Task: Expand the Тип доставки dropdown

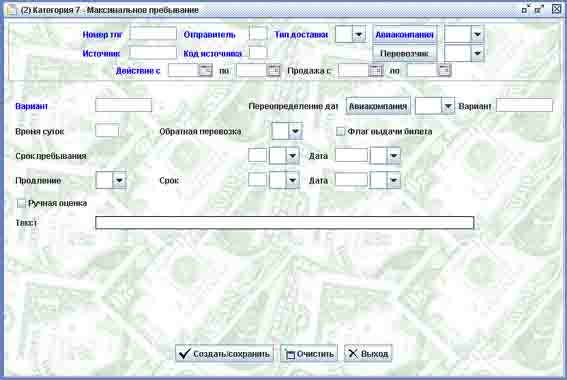Action: coord(358,34)
